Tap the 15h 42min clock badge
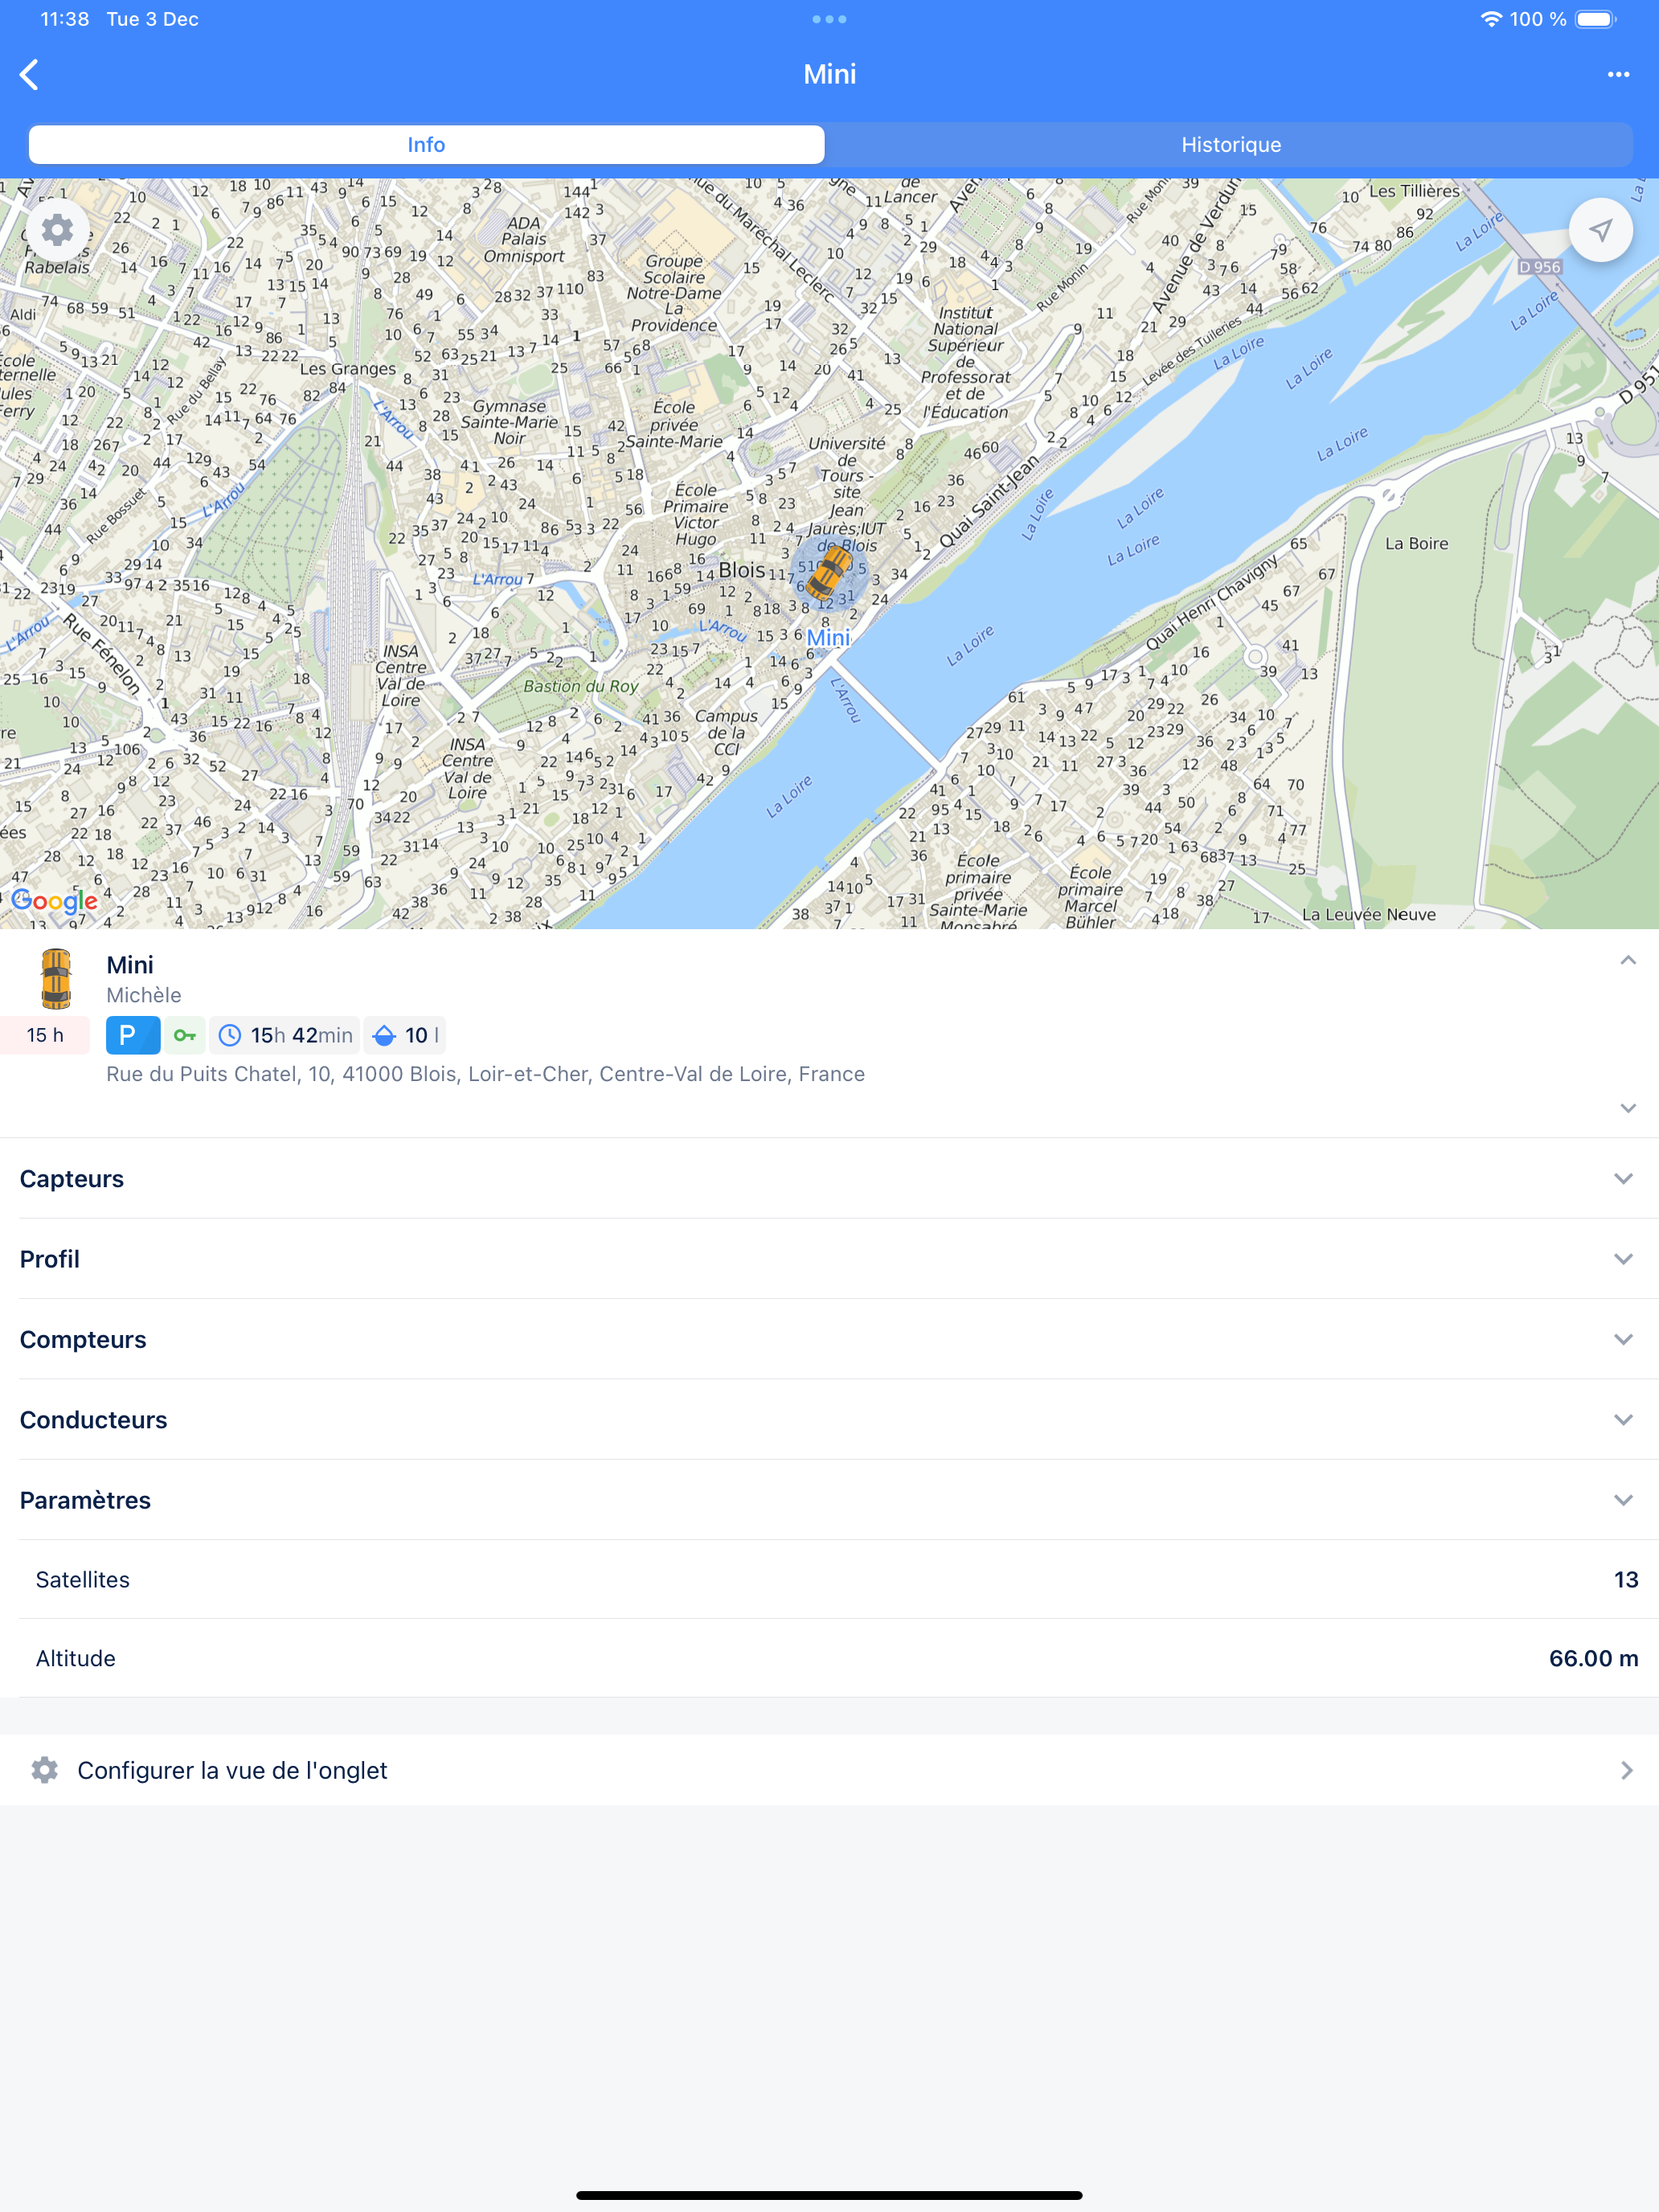The width and height of the screenshot is (1659, 2212). (285, 1035)
